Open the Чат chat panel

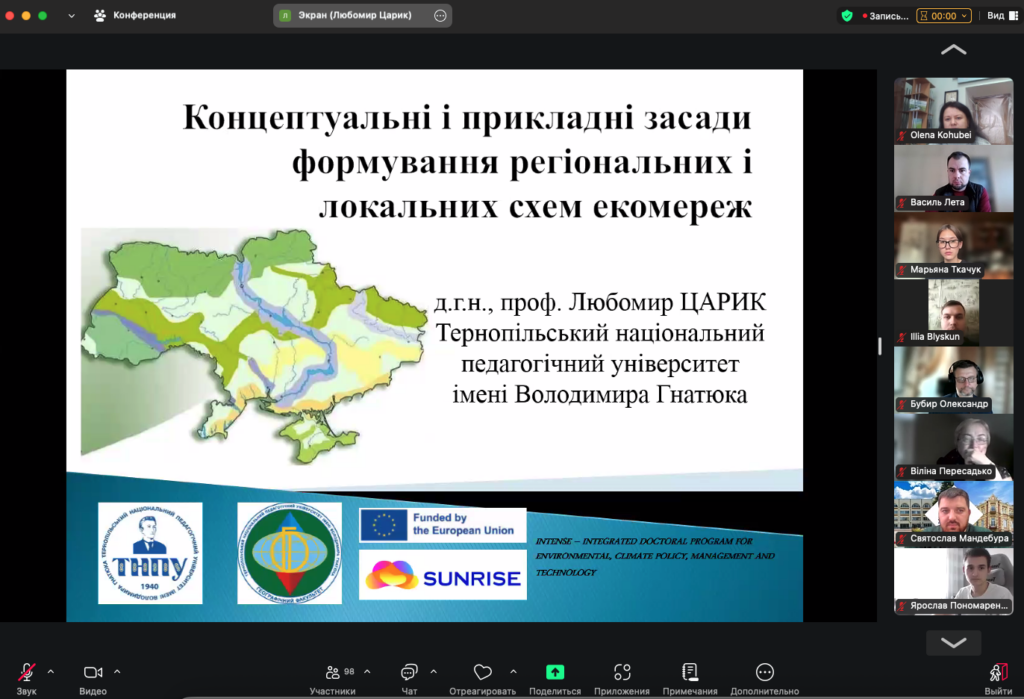click(x=409, y=673)
